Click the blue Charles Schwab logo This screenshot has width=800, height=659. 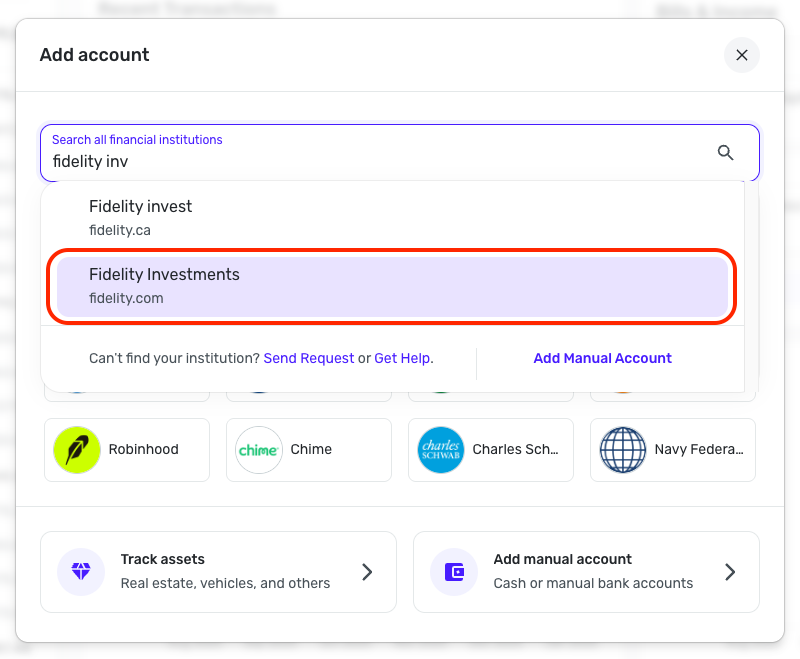click(441, 450)
